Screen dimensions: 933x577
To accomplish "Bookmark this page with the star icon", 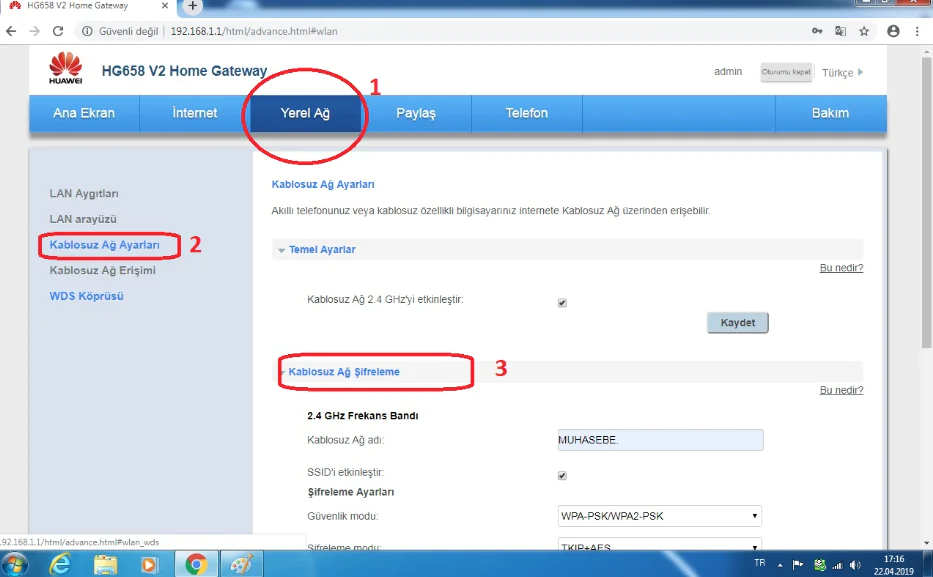I will tap(864, 31).
